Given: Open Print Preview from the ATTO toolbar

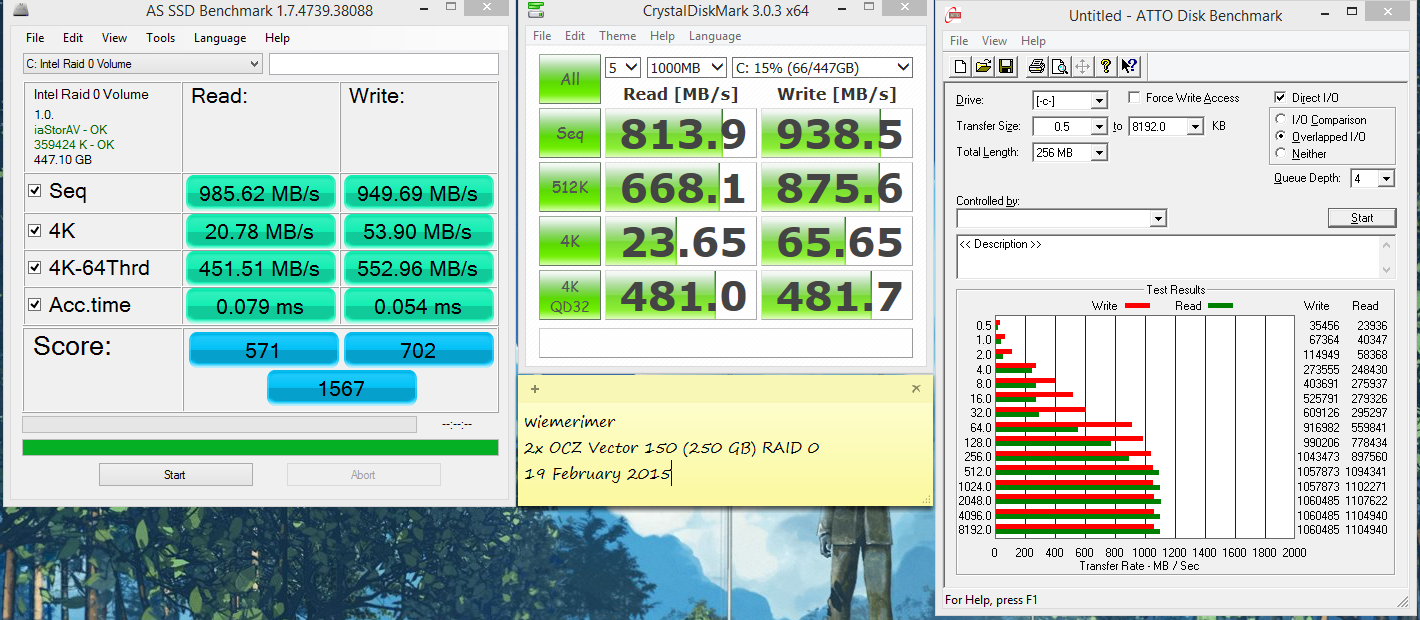Looking at the screenshot, I should click(x=1058, y=67).
